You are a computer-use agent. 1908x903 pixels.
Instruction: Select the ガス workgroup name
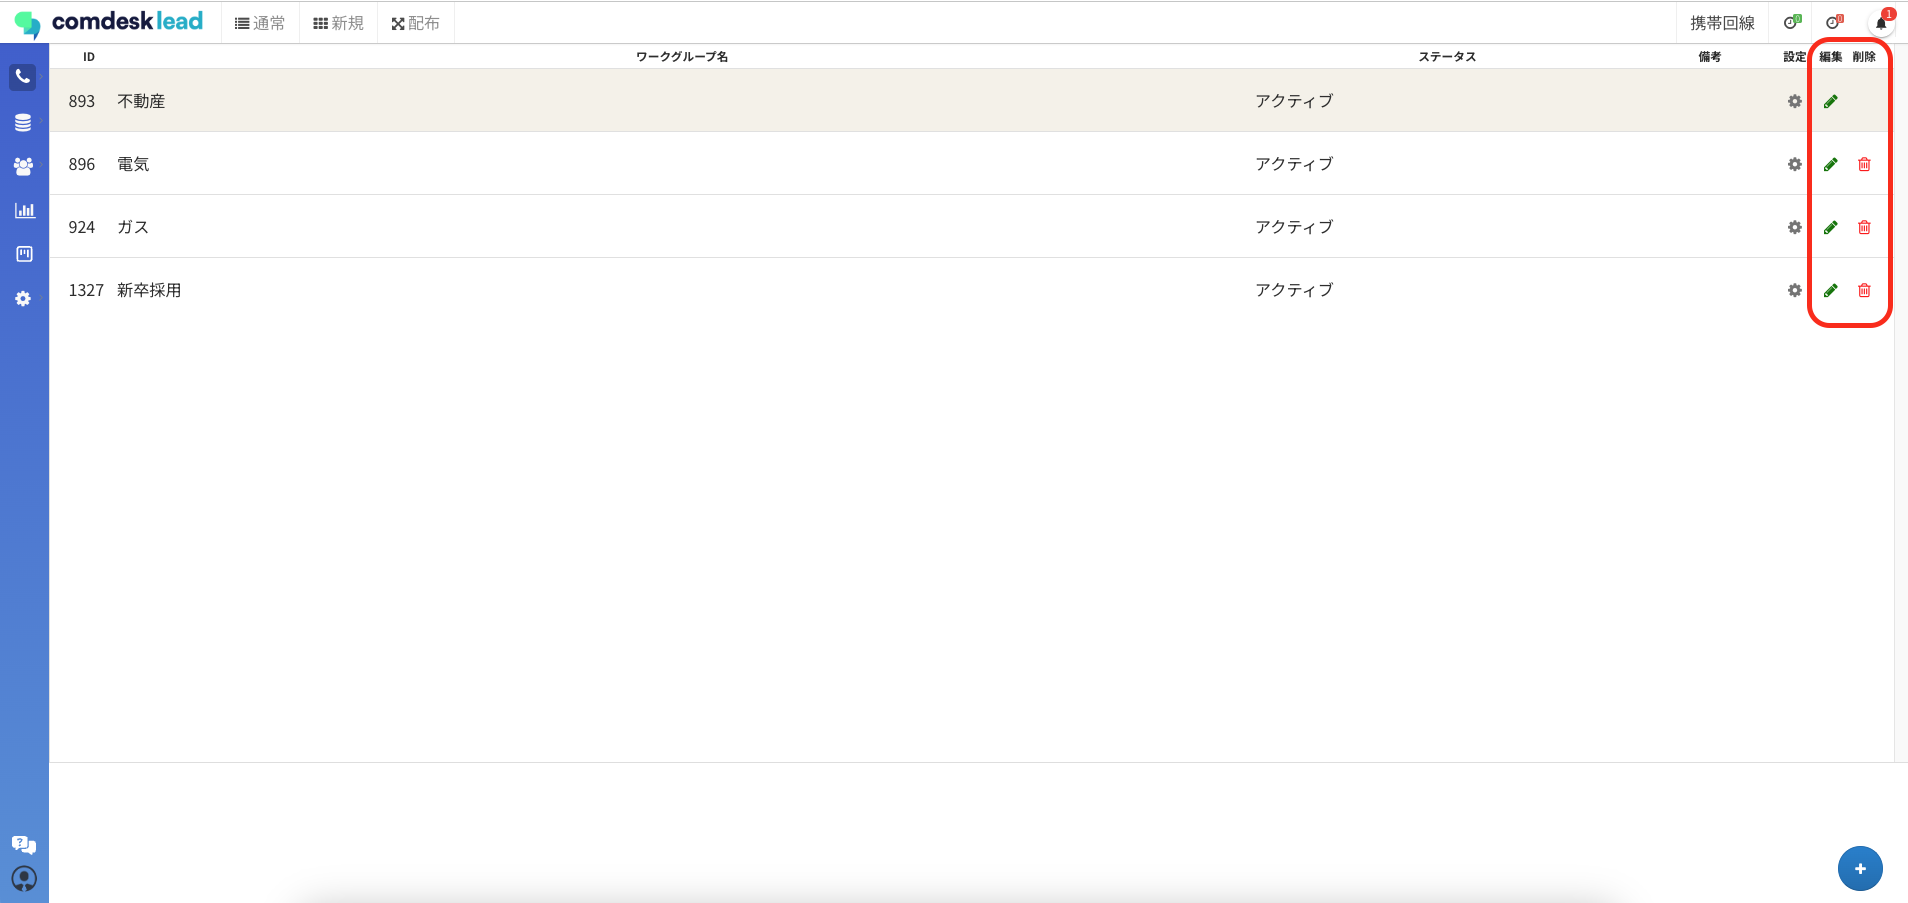click(x=133, y=227)
